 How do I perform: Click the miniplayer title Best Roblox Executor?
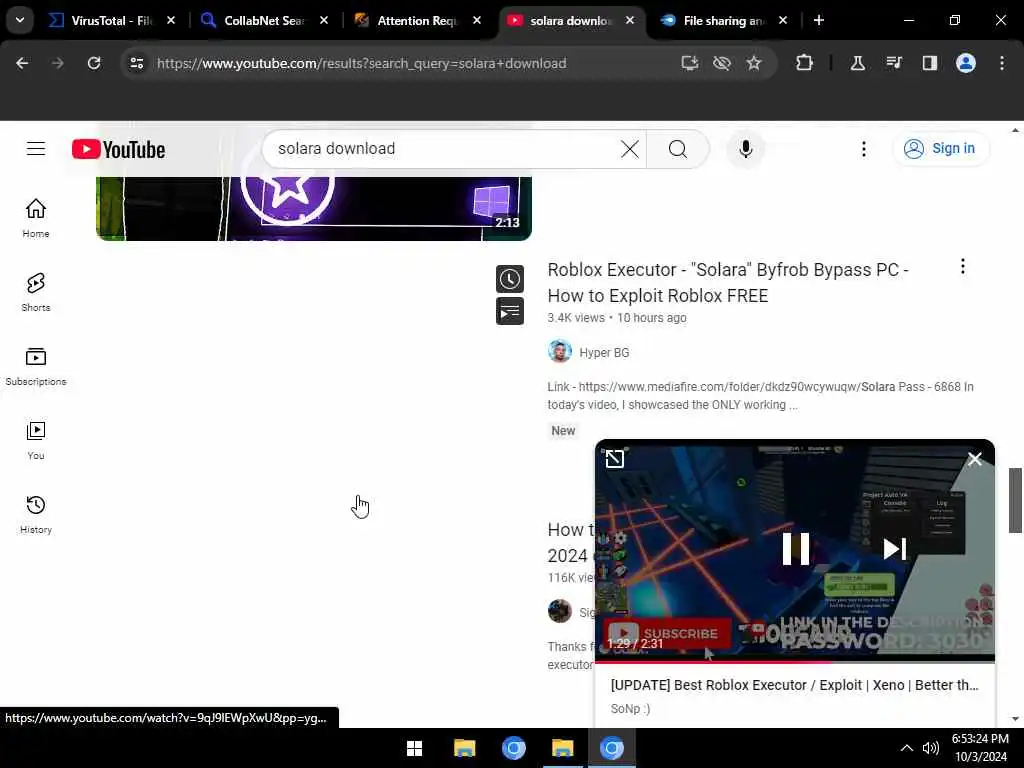point(794,684)
